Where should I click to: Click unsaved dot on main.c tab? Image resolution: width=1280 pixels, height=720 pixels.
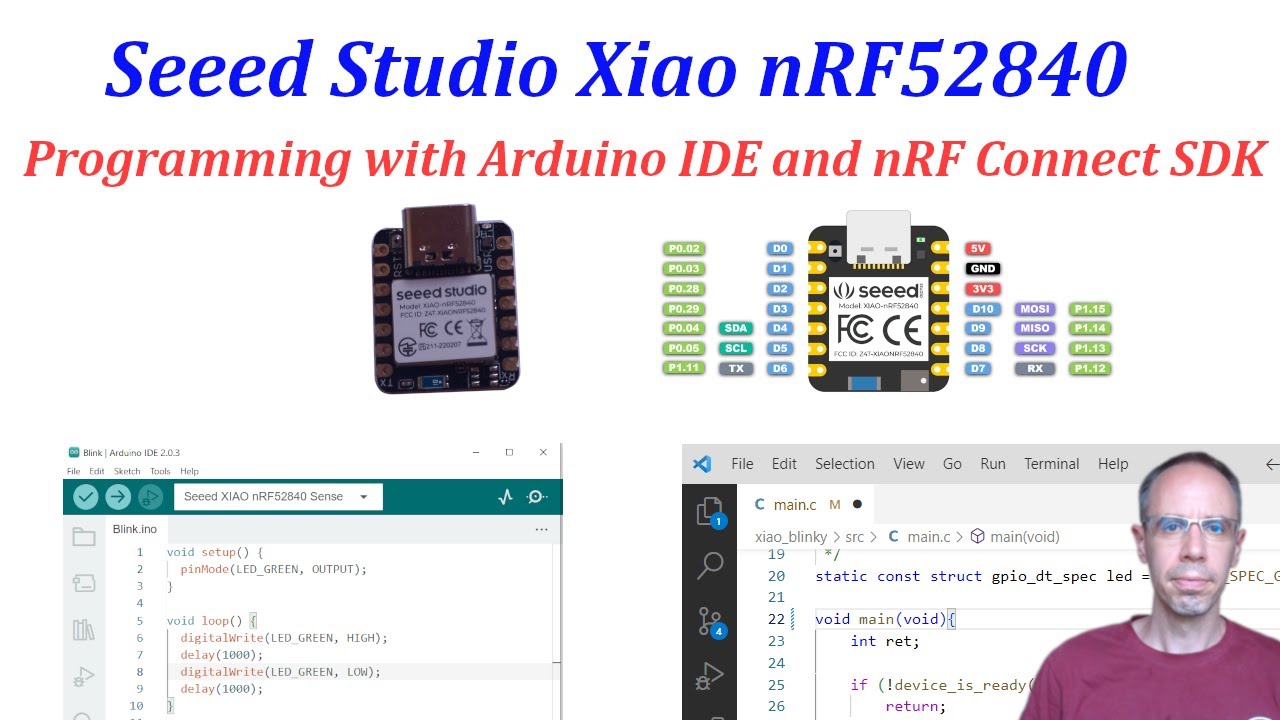tap(857, 505)
